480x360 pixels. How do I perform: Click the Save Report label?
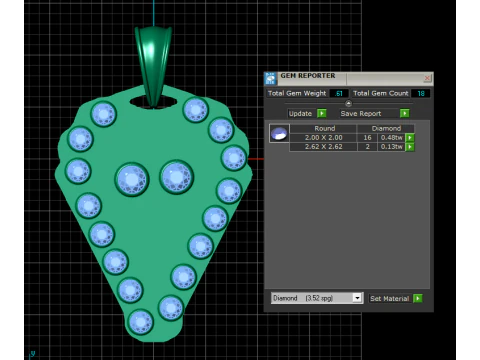[x=361, y=114]
